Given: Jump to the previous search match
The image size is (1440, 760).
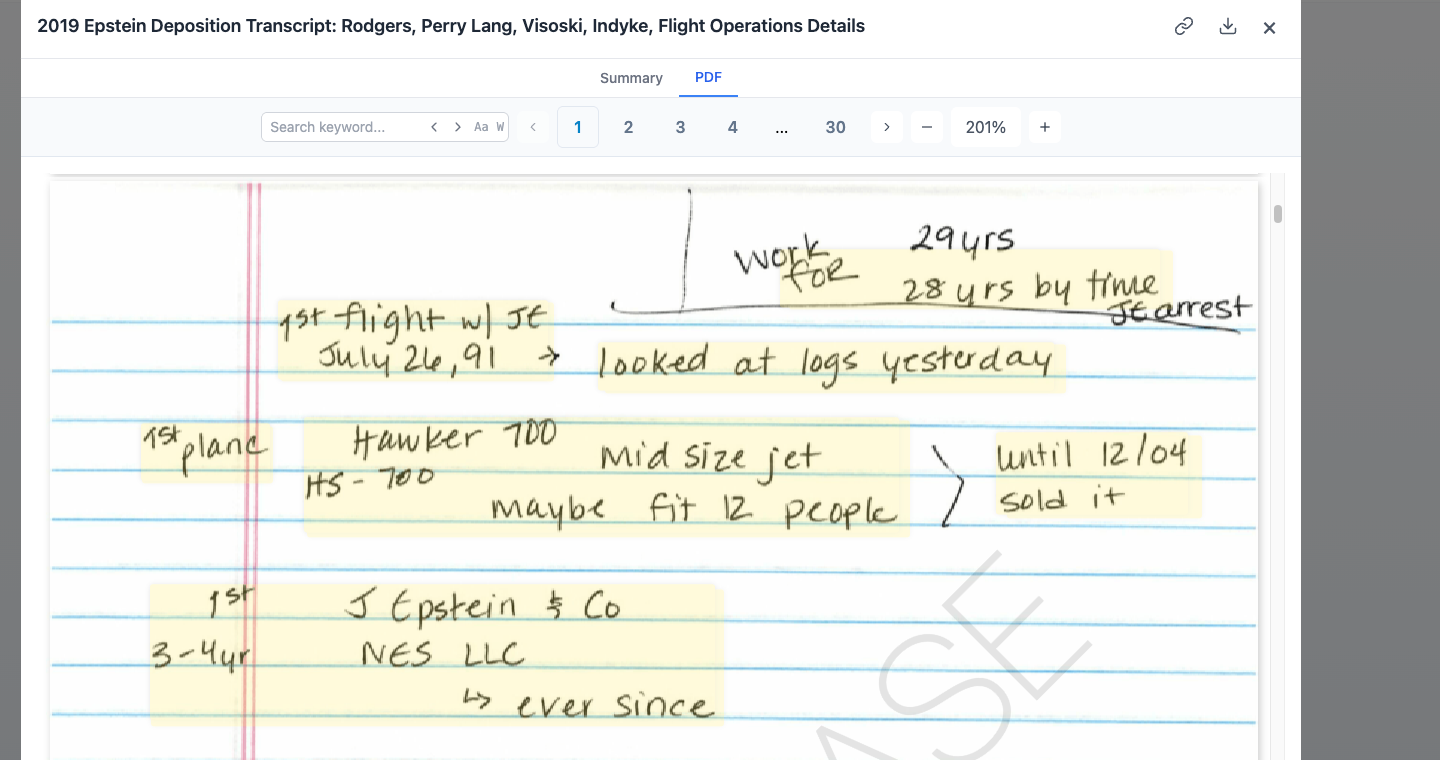Looking at the screenshot, I should click(434, 127).
